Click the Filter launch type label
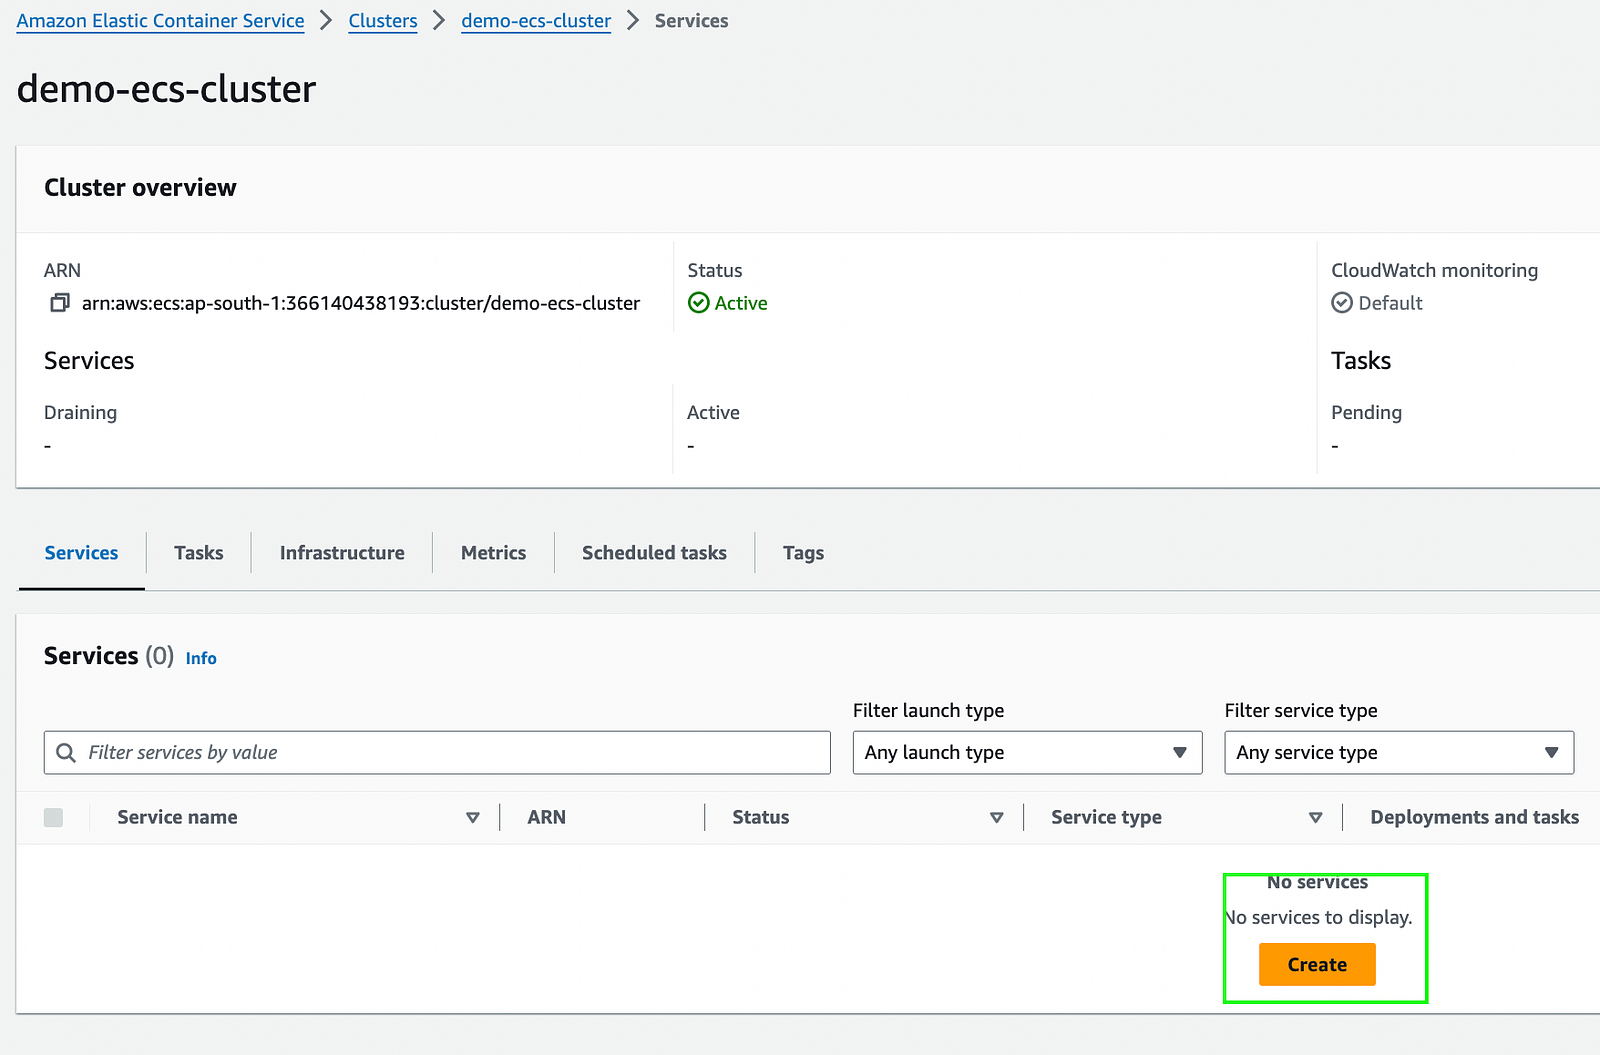The image size is (1600, 1055). point(928,711)
